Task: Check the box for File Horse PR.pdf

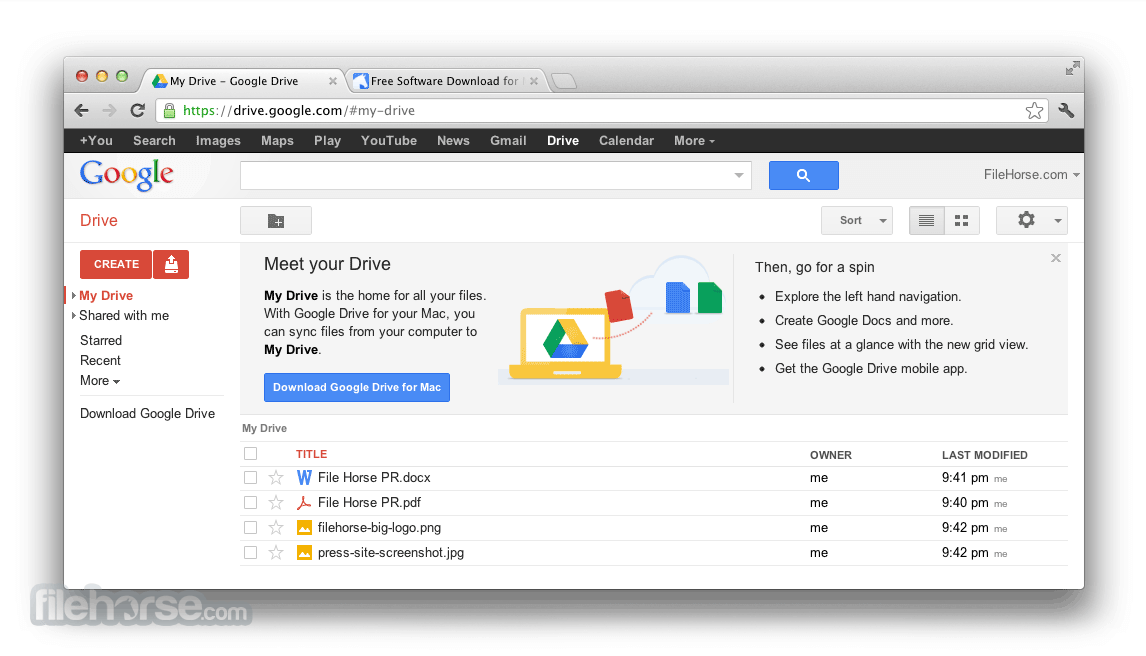Action: point(251,503)
